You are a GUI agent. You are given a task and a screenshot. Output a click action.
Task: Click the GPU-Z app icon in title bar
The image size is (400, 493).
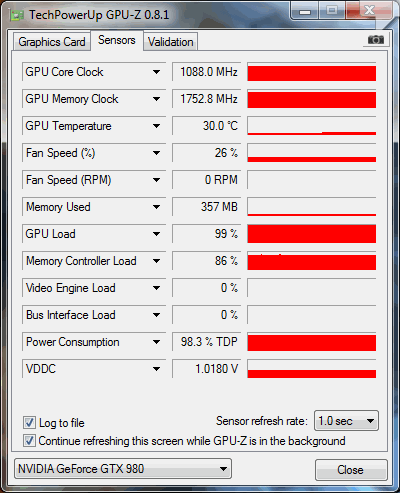coord(16,15)
